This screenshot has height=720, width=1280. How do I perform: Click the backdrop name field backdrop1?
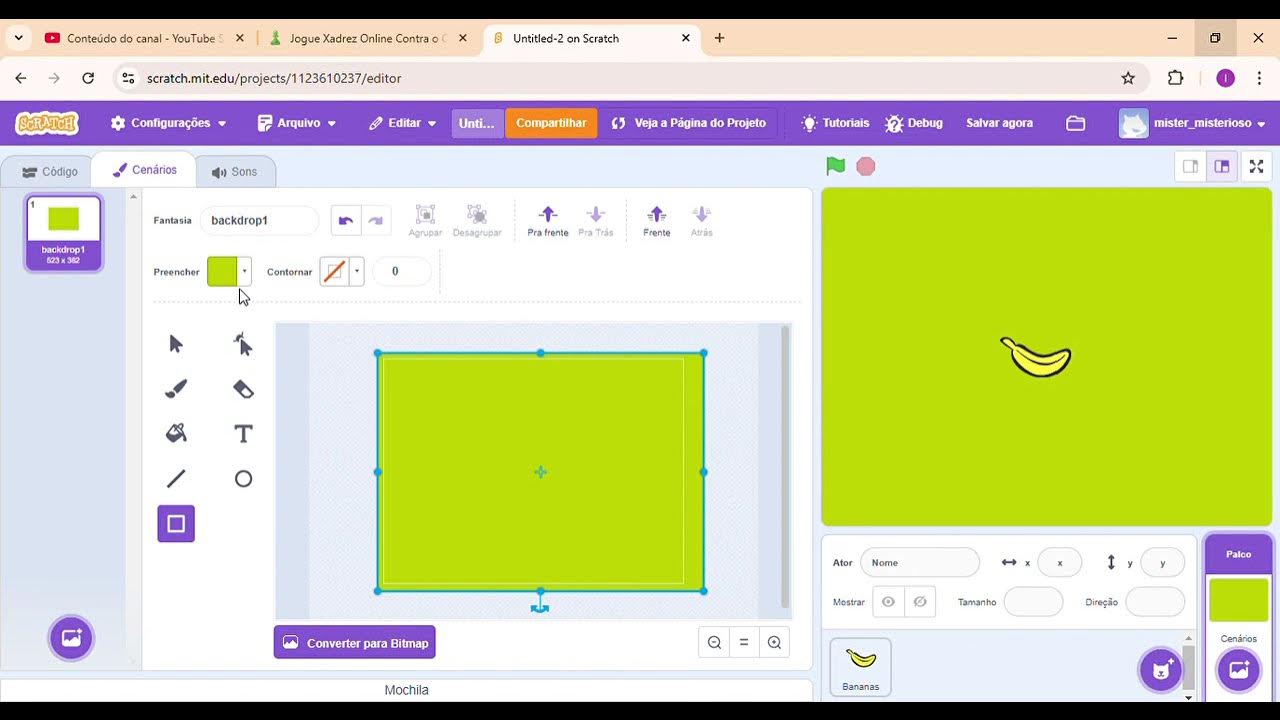(x=259, y=220)
